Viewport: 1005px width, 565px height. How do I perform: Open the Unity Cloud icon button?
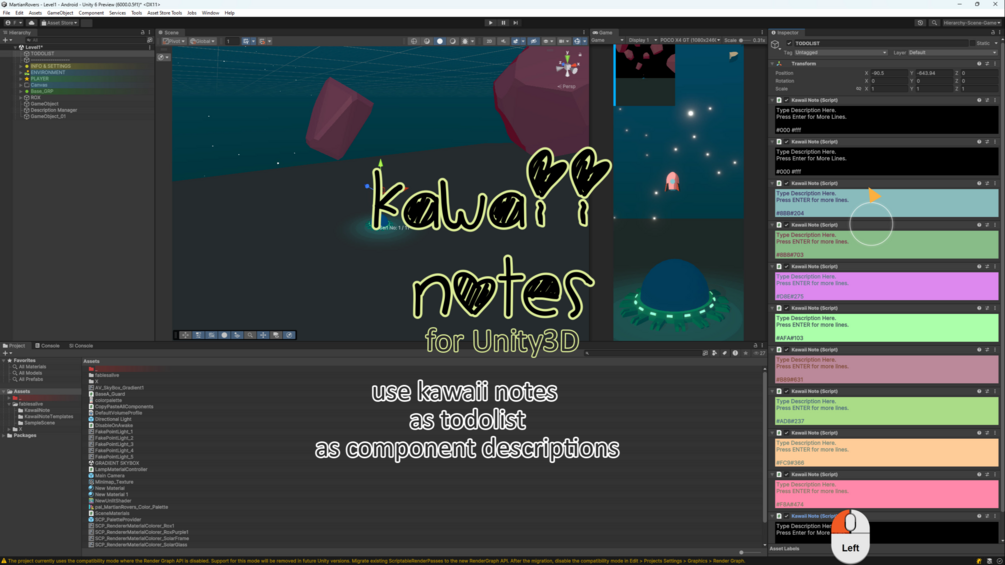pyautogui.click(x=31, y=22)
